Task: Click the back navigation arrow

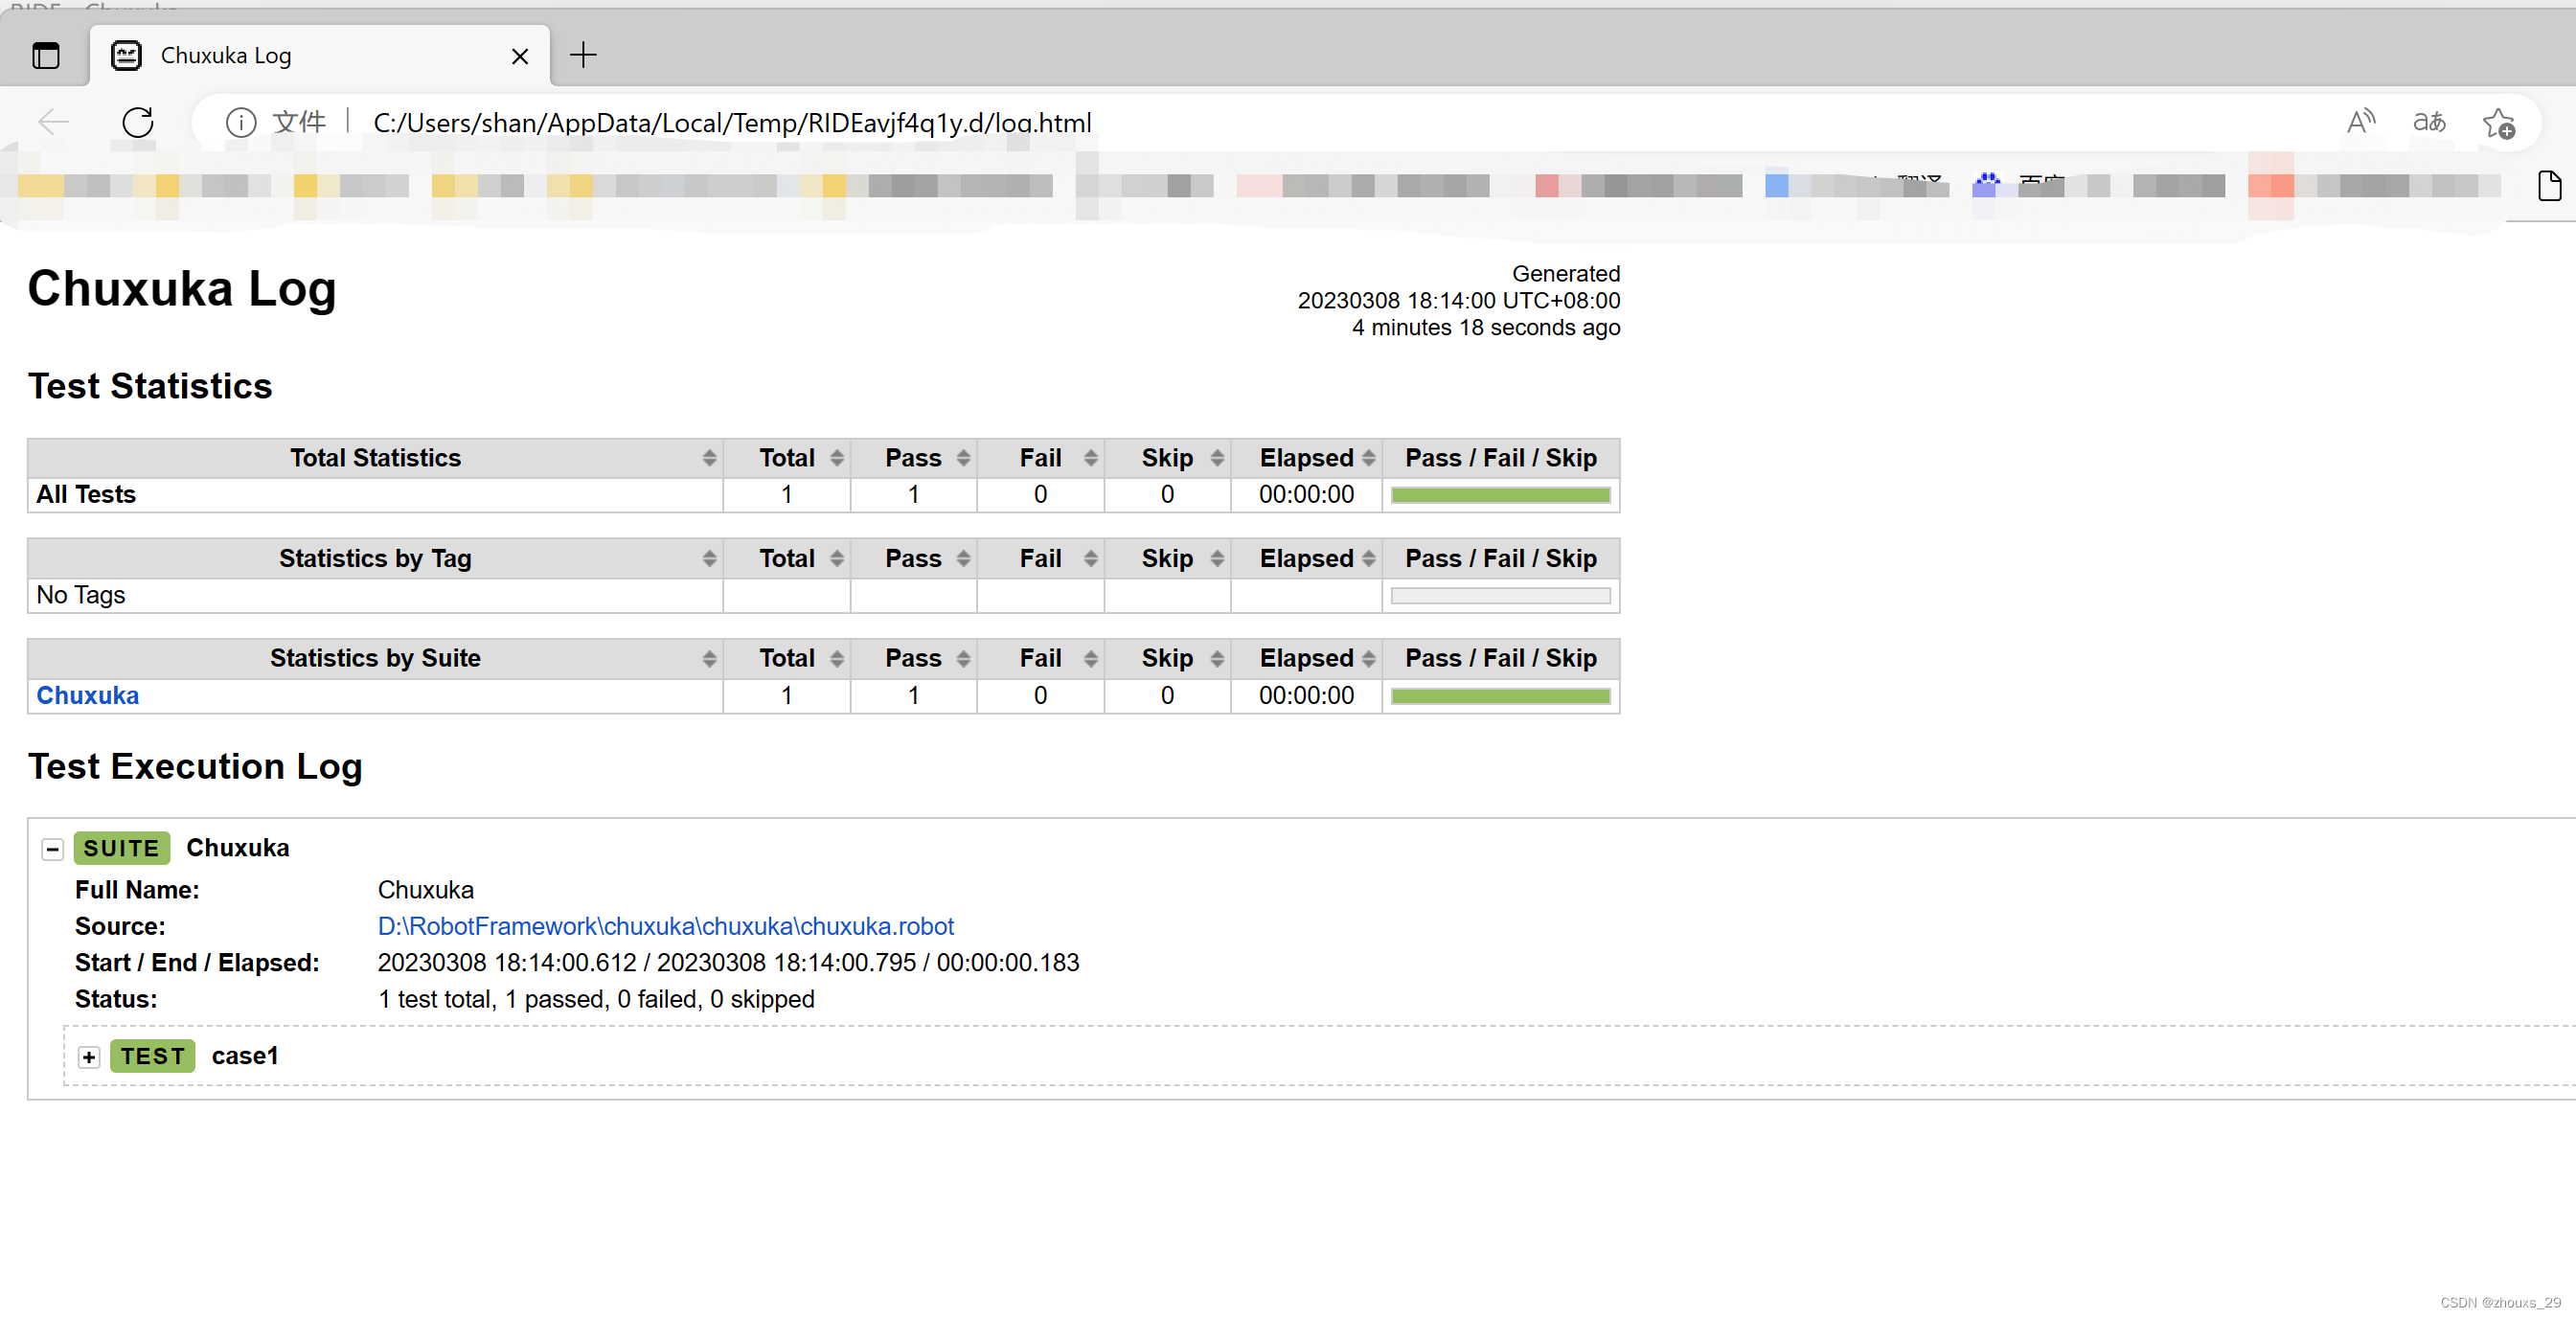Action: (53, 122)
